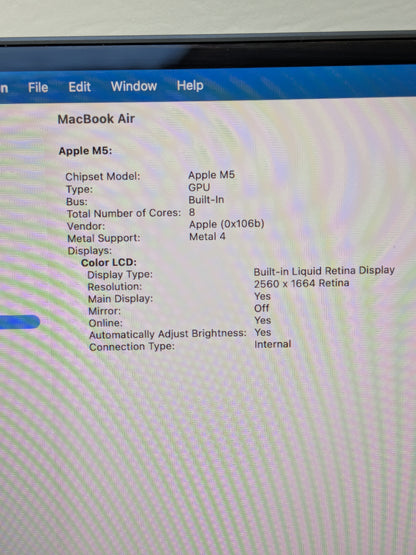This screenshot has width=416, height=555.
Task: Click the 'Connection Type:' label
Action: (x=132, y=347)
